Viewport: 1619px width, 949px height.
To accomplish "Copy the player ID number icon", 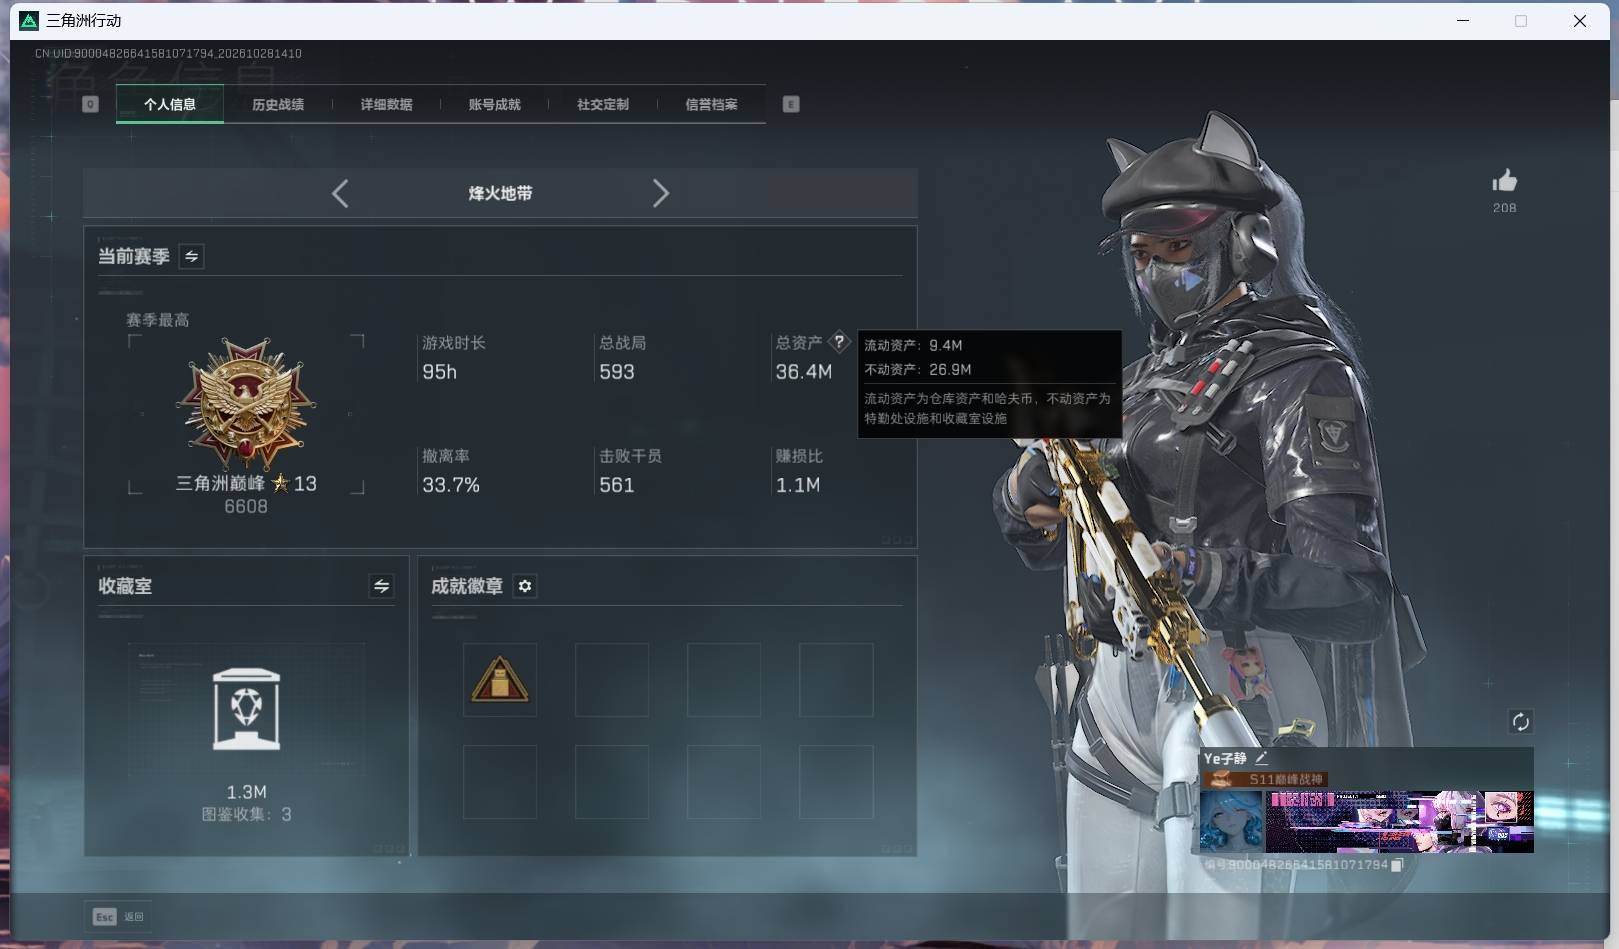I will (x=1397, y=865).
